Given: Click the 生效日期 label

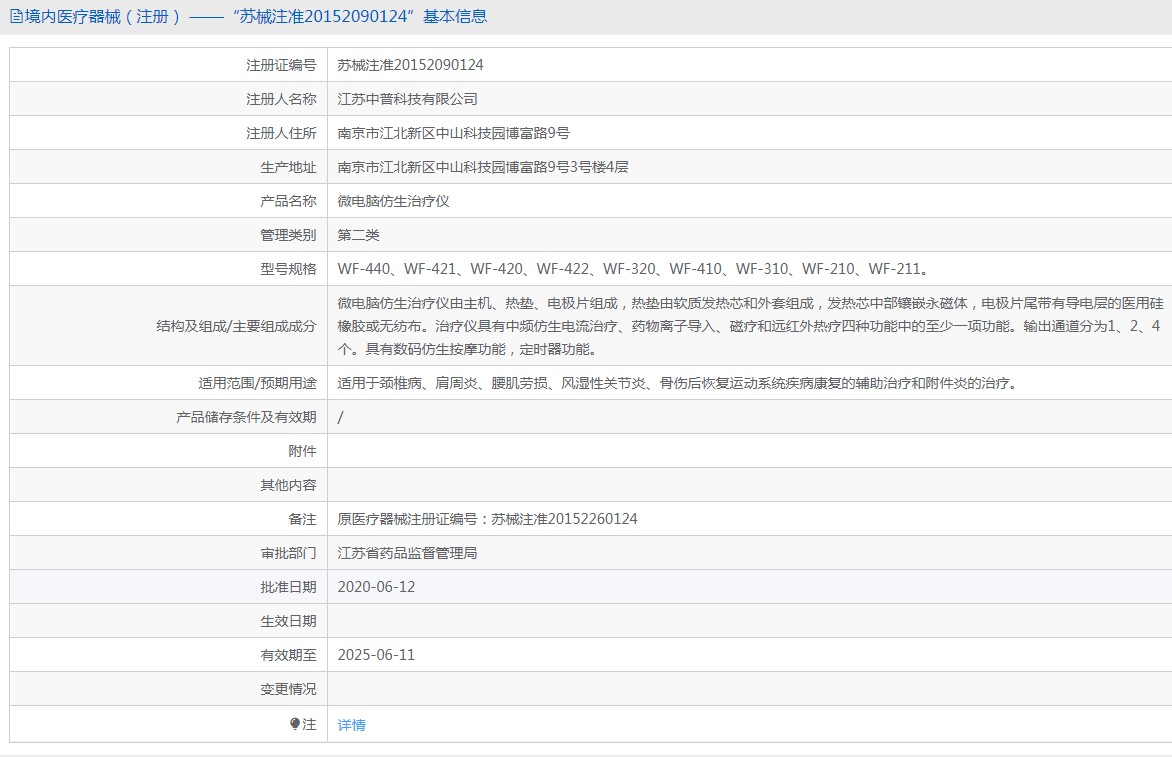Looking at the screenshot, I should (x=289, y=621).
